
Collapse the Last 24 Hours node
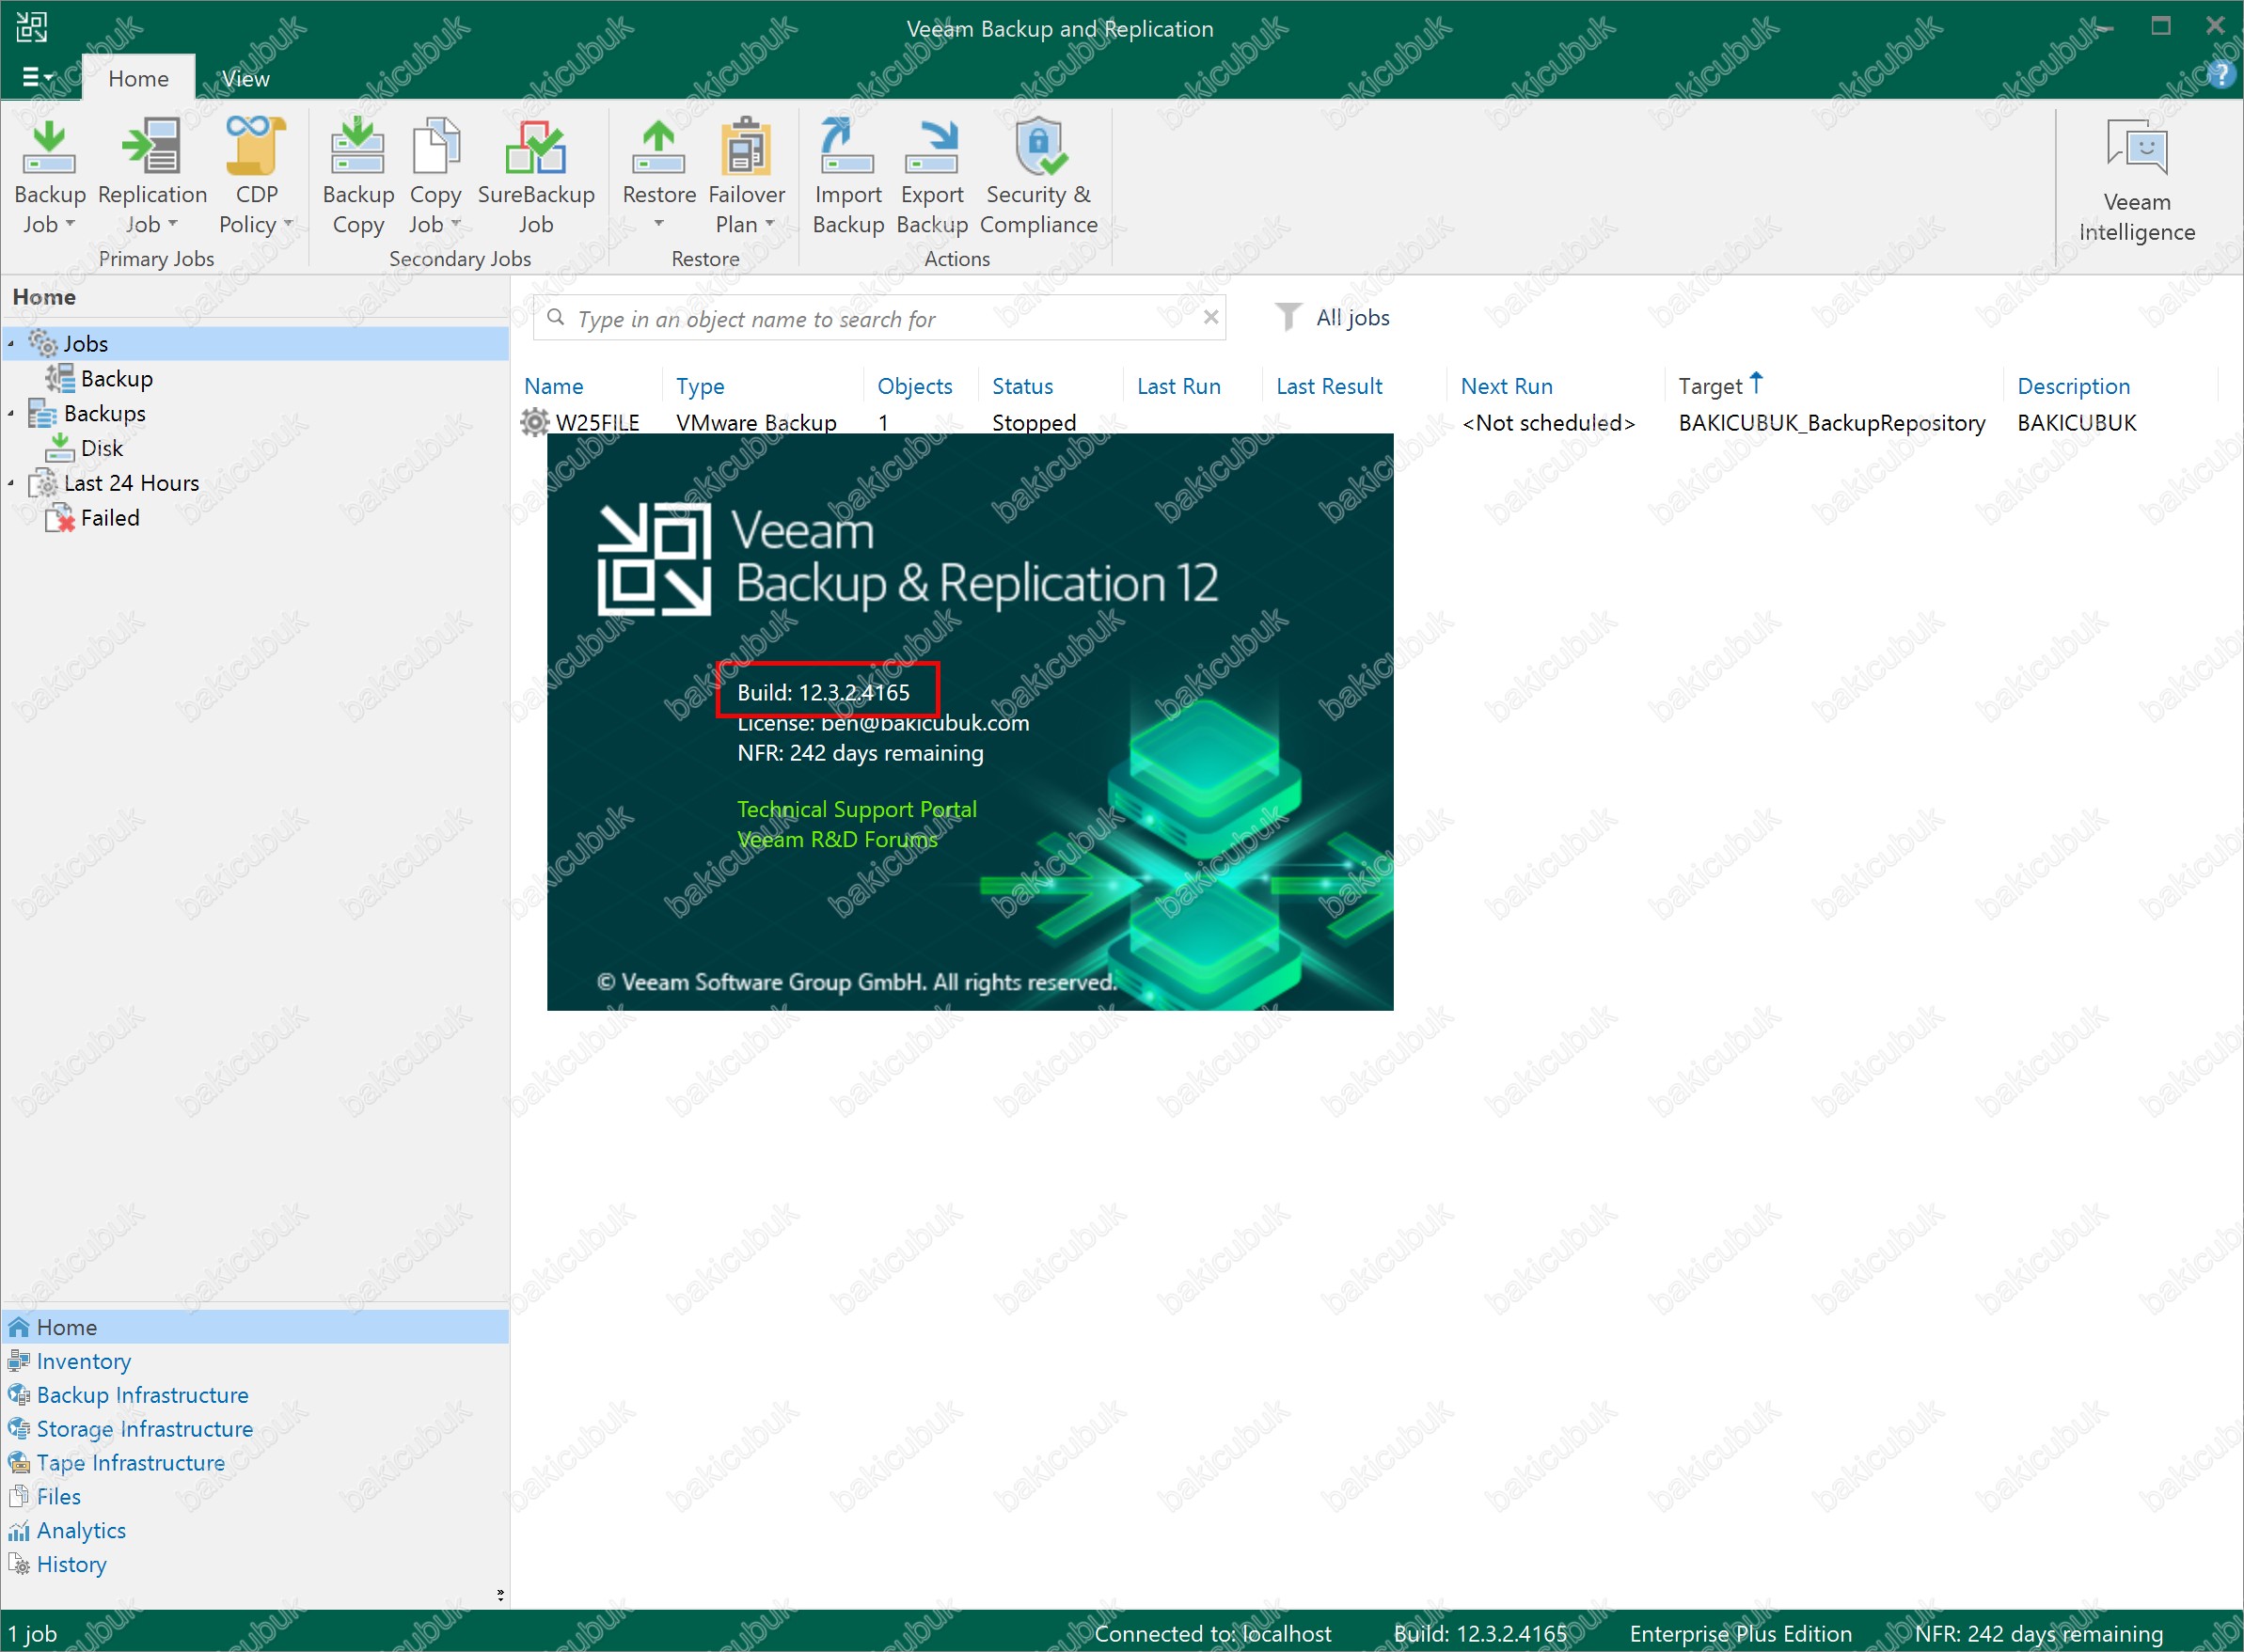(11, 484)
